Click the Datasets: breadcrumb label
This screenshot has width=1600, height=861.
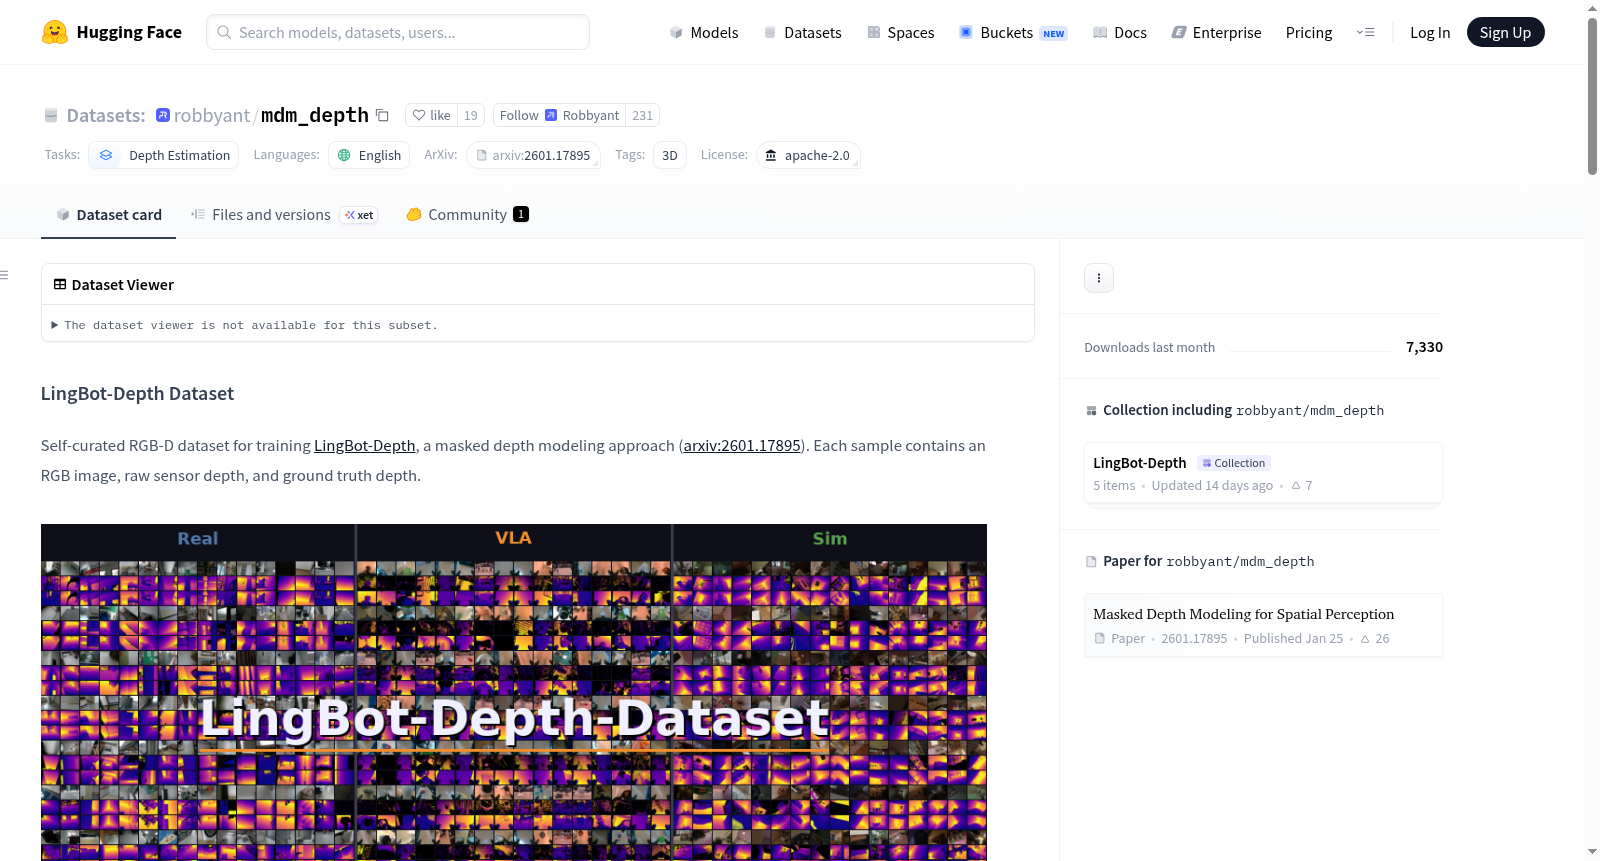[x=106, y=115]
